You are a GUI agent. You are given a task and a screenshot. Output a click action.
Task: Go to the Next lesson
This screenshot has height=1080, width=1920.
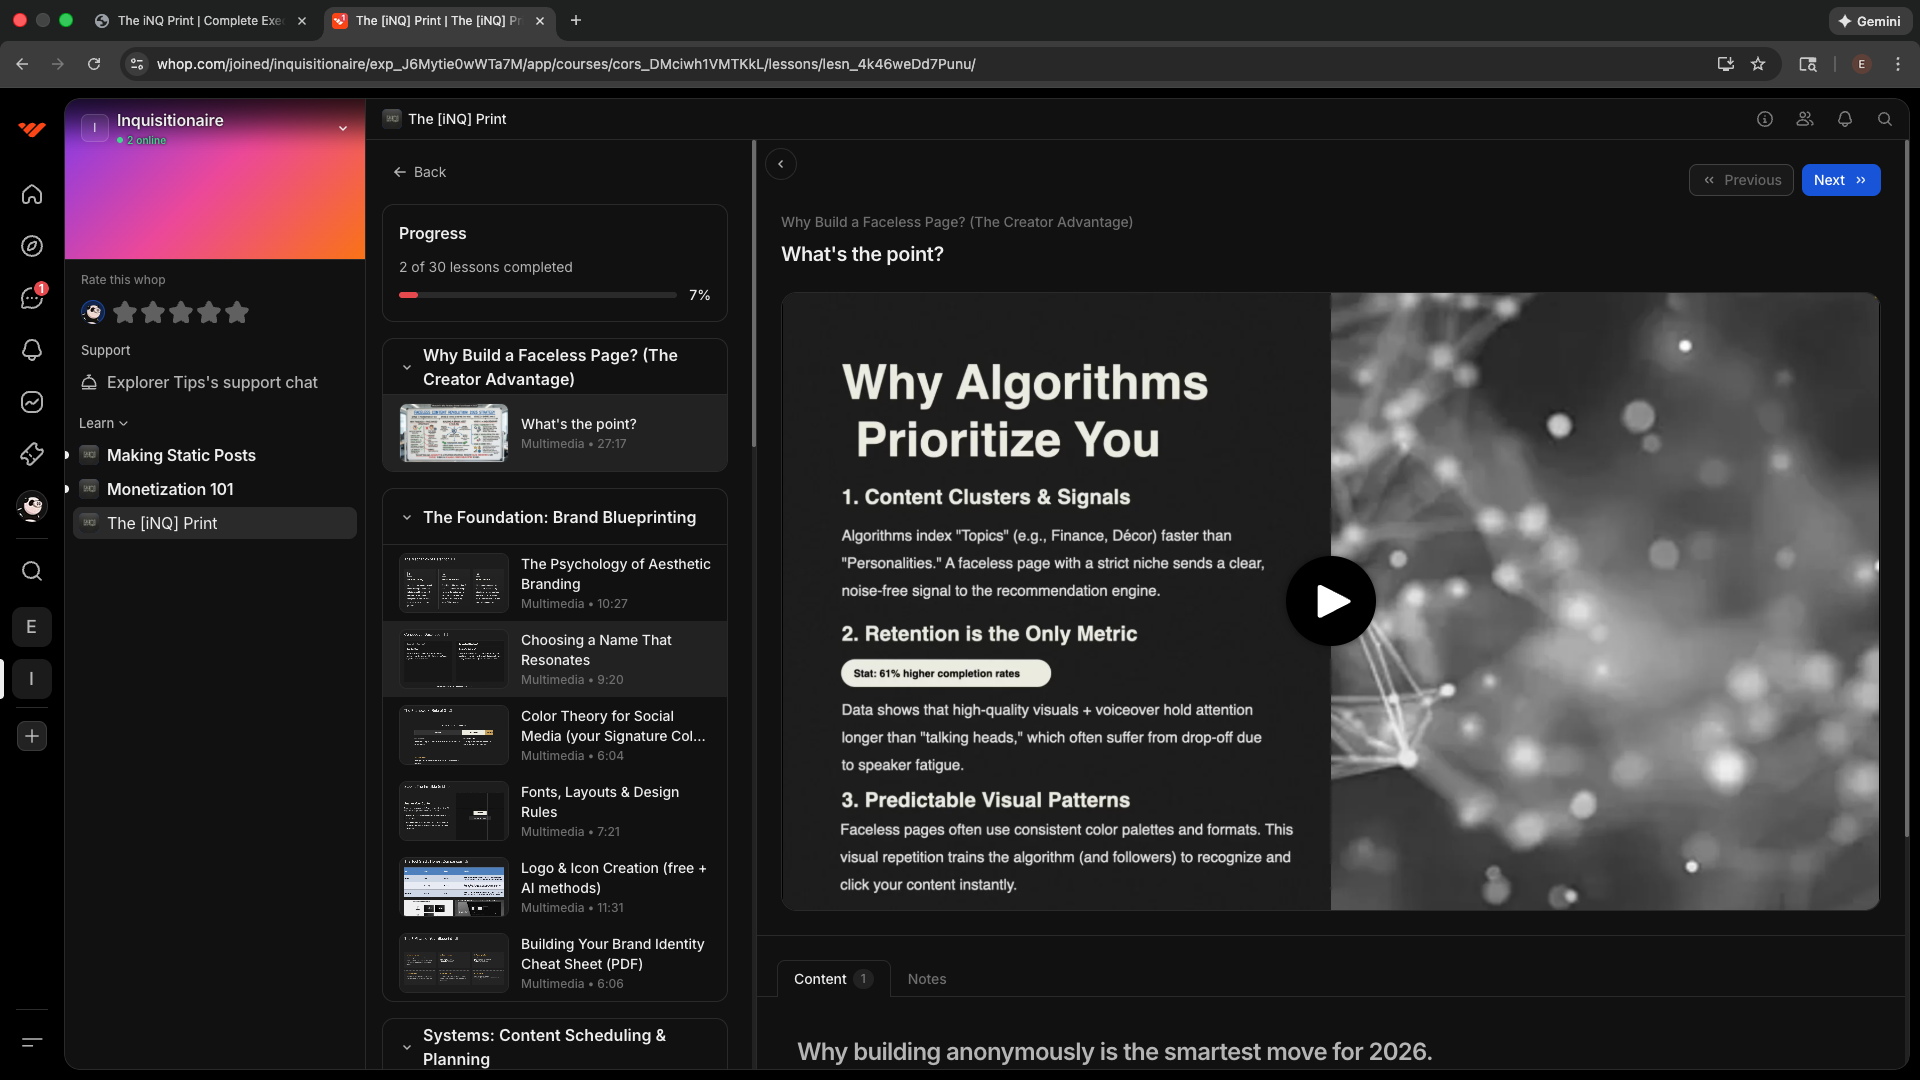1840,180
